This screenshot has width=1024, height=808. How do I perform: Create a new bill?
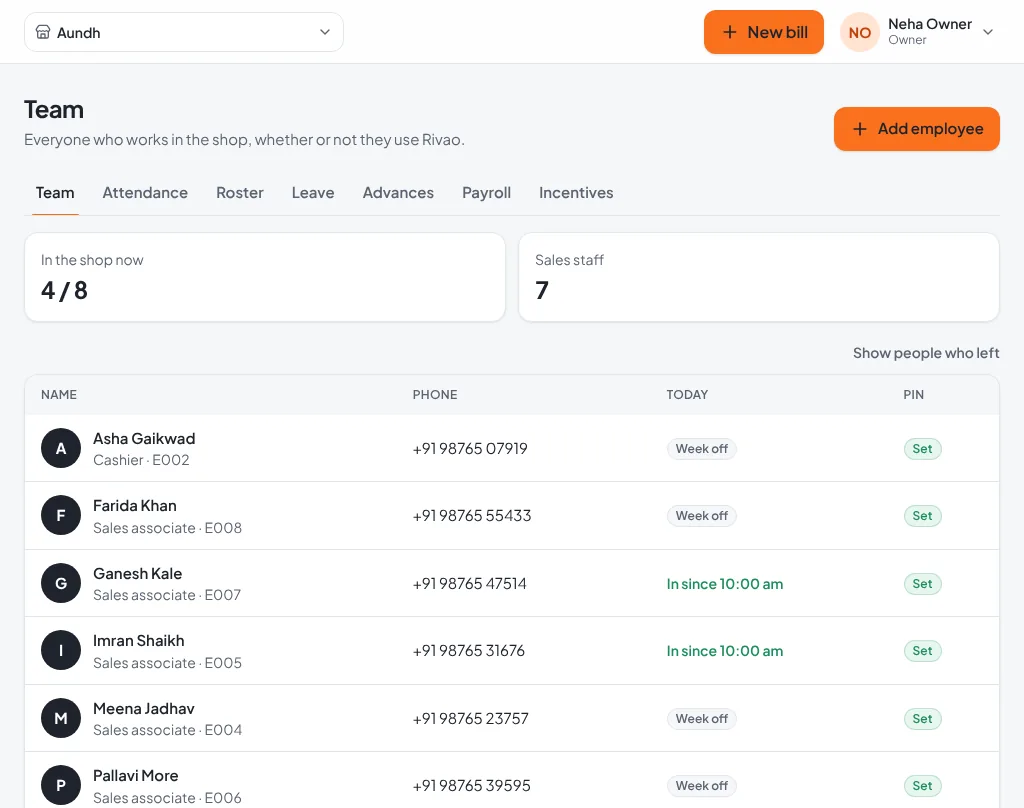pyautogui.click(x=763, y=32)
